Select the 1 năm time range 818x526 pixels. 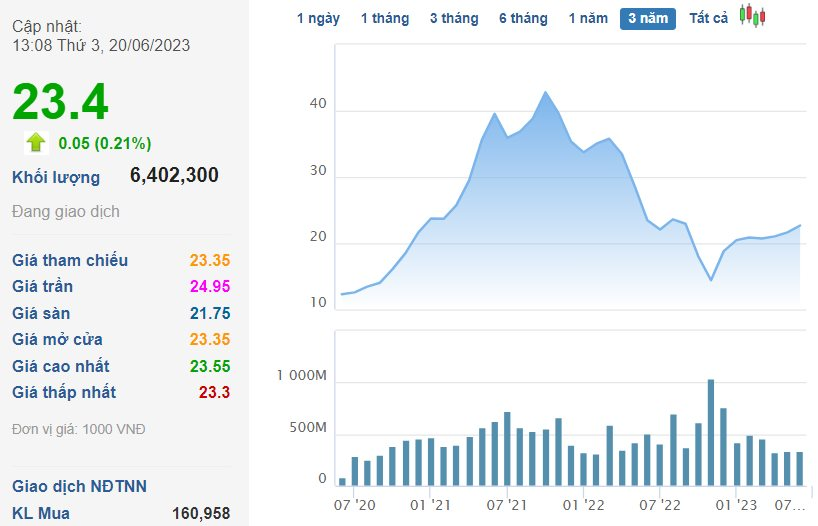click(x=588, y=18)
